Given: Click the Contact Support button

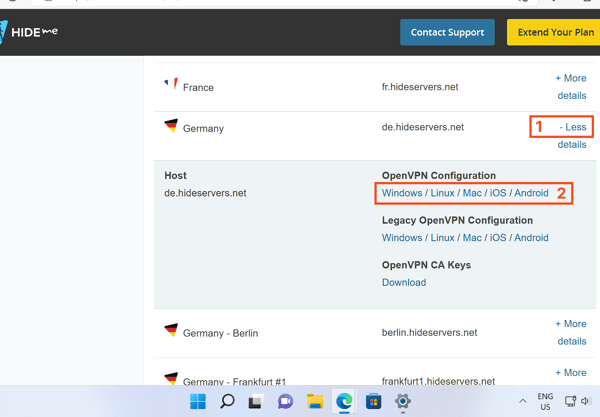Looking at the screenshot, I should point(447,33).
